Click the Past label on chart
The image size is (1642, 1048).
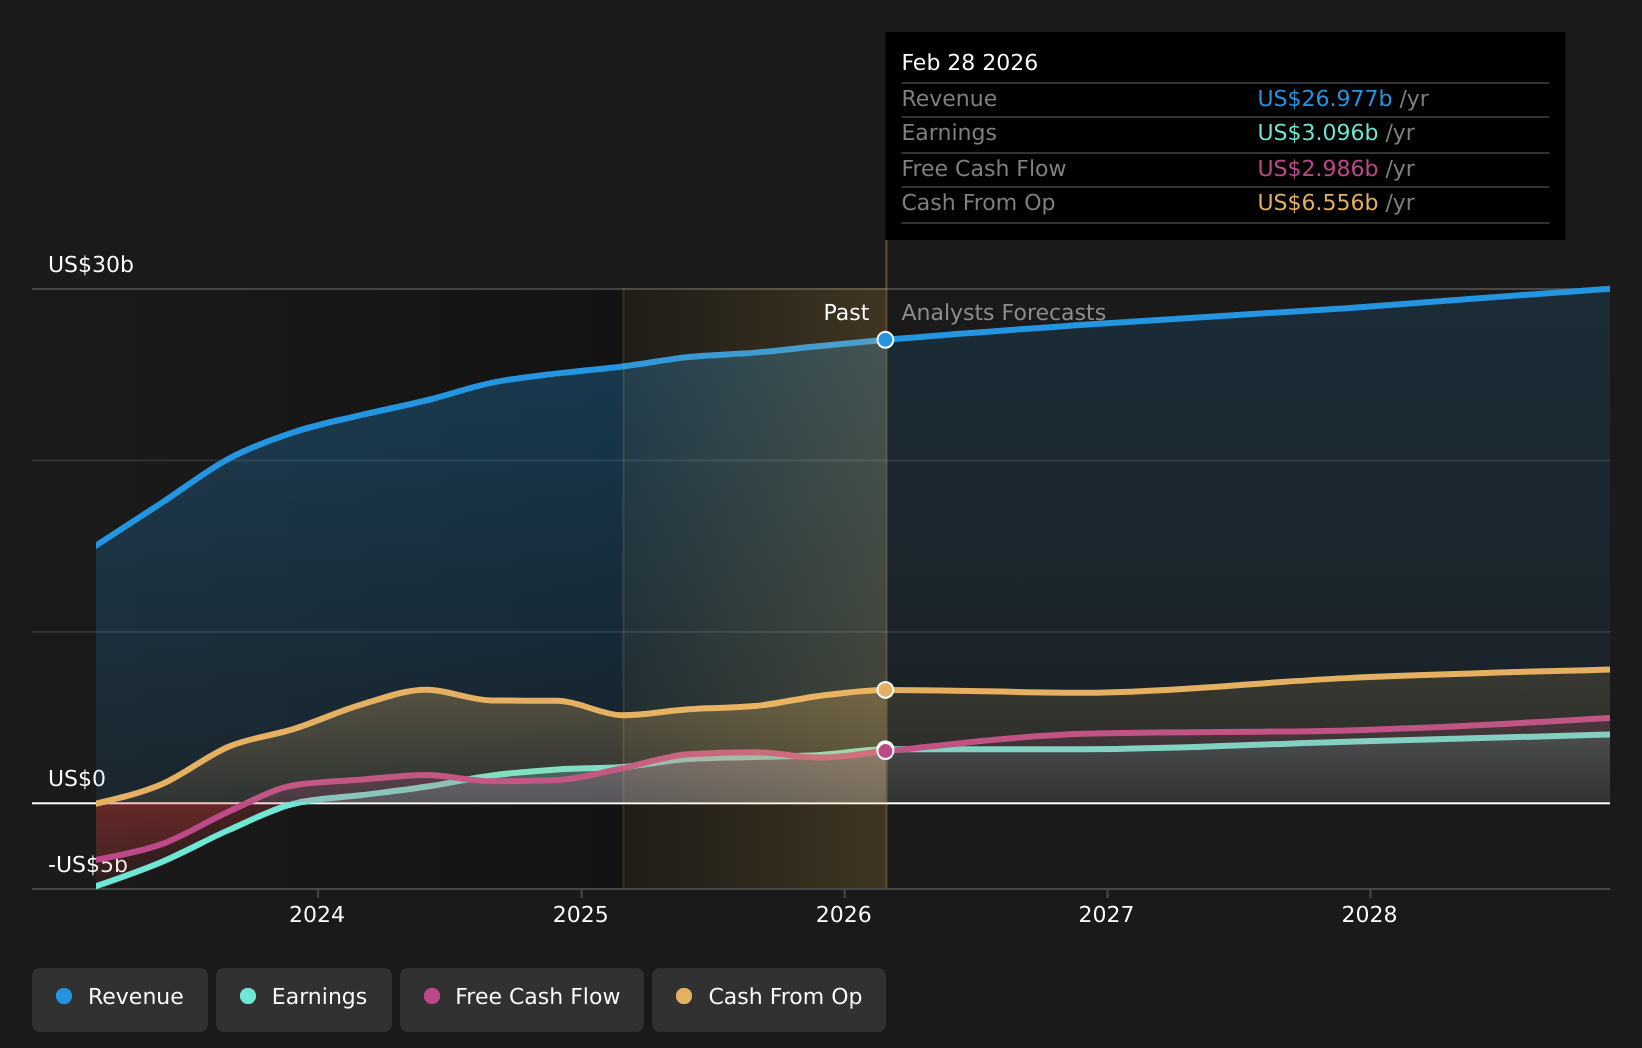(x=846, y=313)
